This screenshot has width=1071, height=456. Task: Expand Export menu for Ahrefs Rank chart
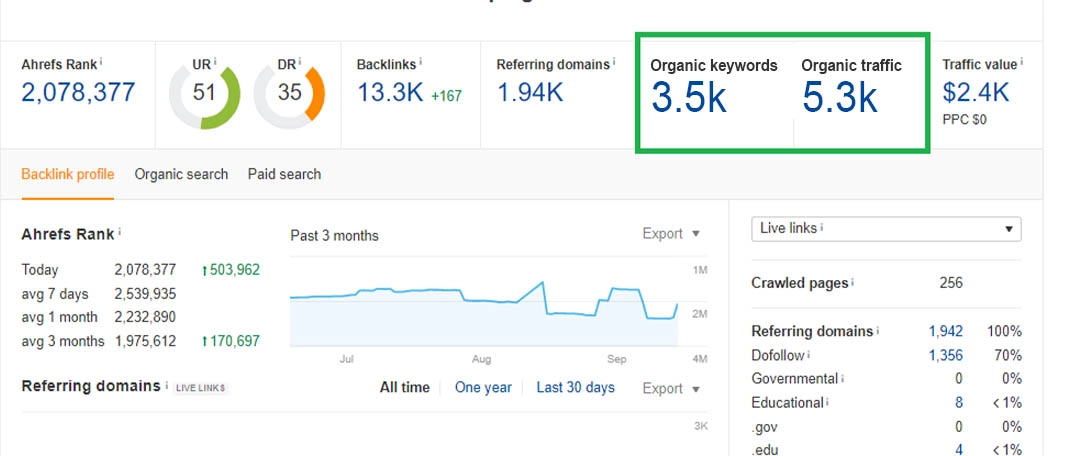coord(671,234)
